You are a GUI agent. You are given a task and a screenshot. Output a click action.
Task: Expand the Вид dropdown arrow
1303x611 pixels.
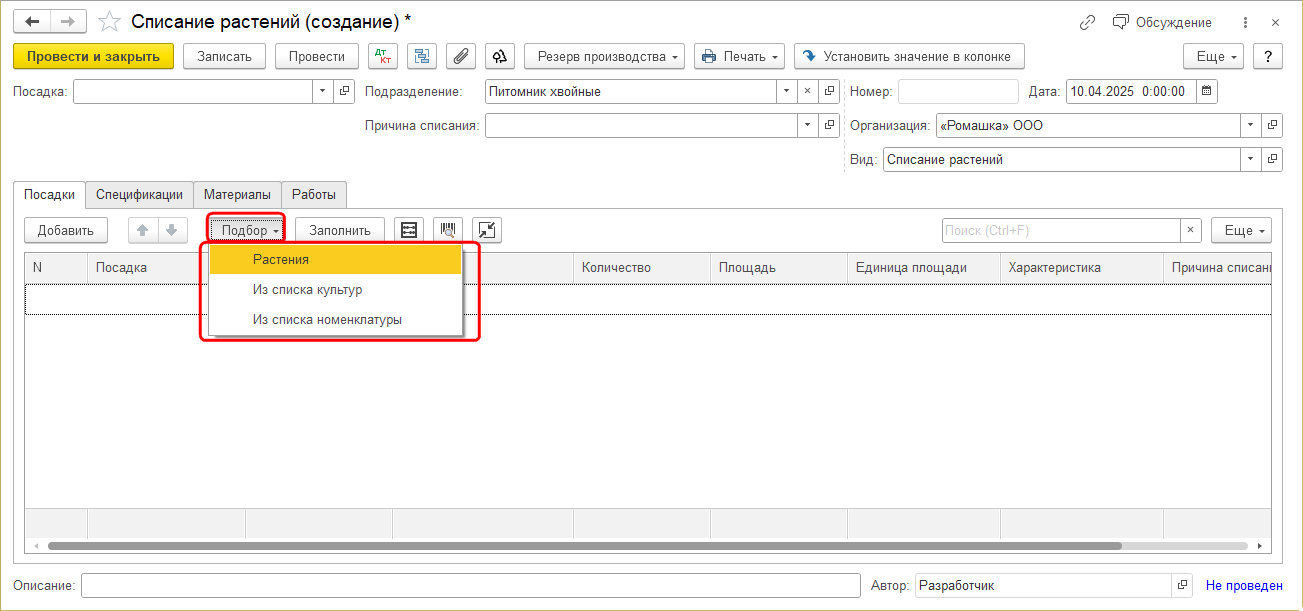click(x=1250, y=159)
